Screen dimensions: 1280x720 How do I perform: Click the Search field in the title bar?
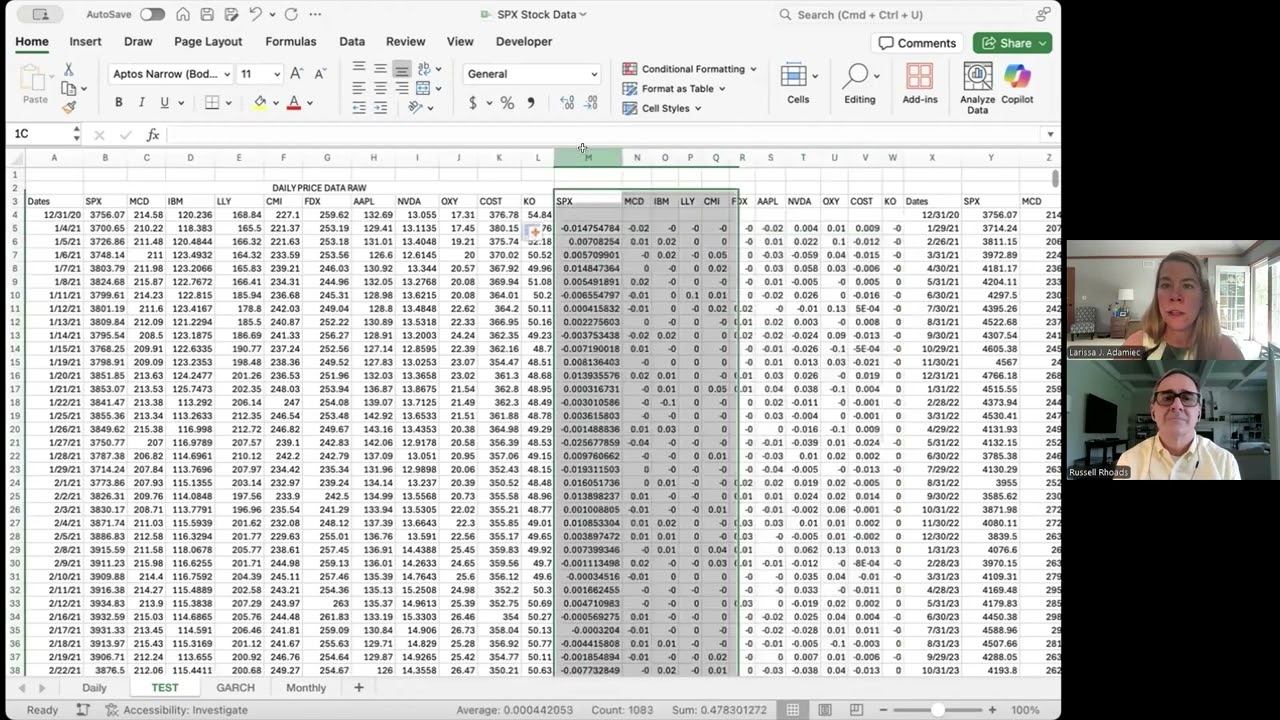pos(900,14)
